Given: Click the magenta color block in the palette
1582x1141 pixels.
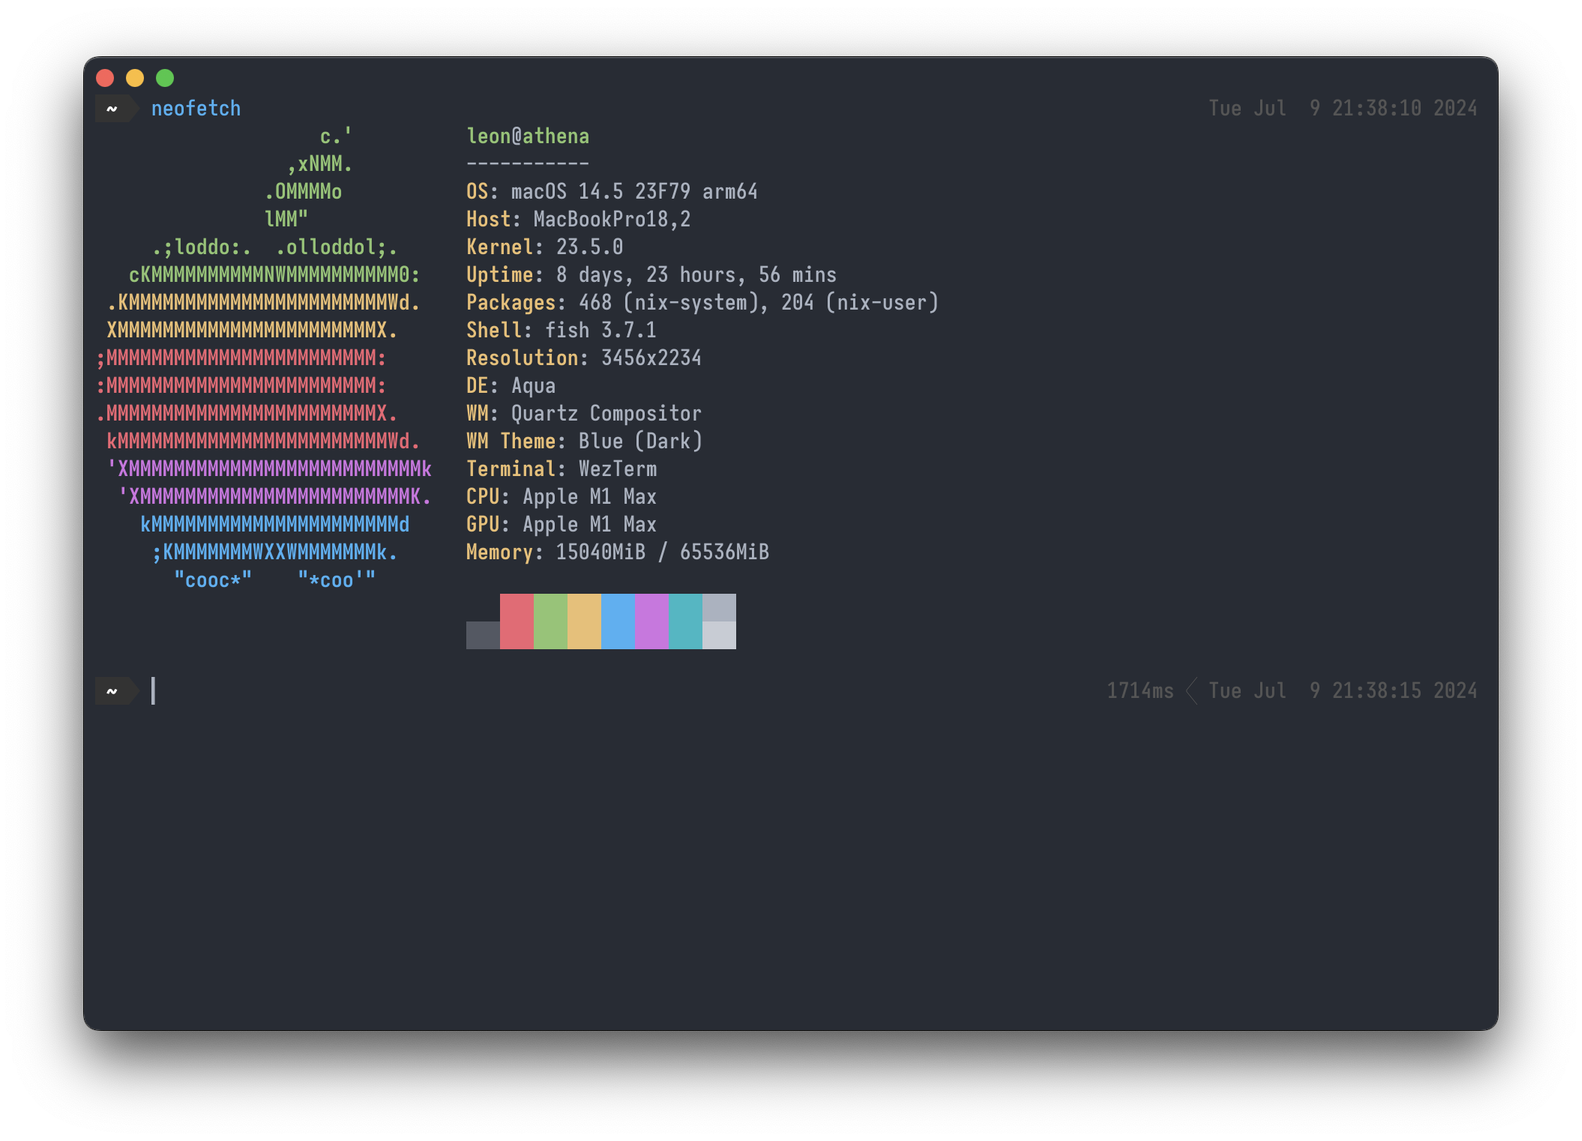Looking at the screenshot, I should coord(652,621).
